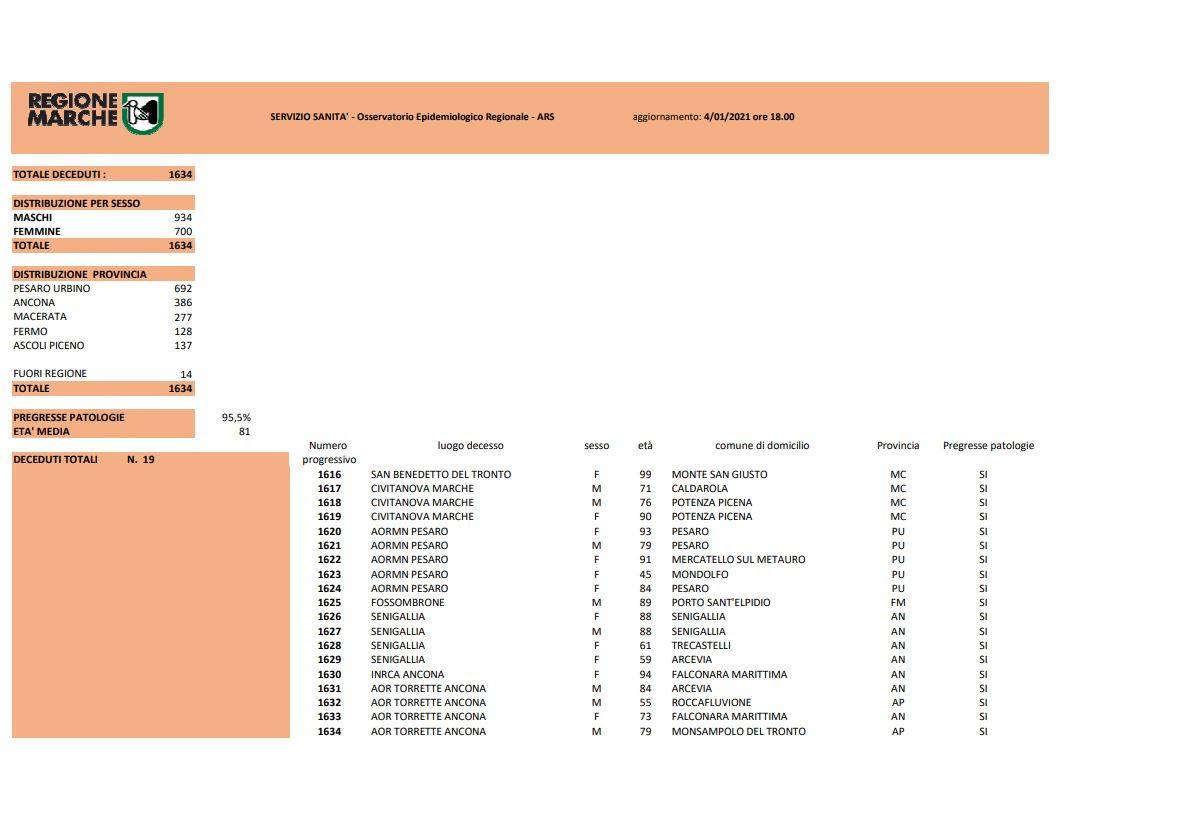Select progressive number 1631
This screenshot has height=828, width=1190.
click(x=329, y=688)
